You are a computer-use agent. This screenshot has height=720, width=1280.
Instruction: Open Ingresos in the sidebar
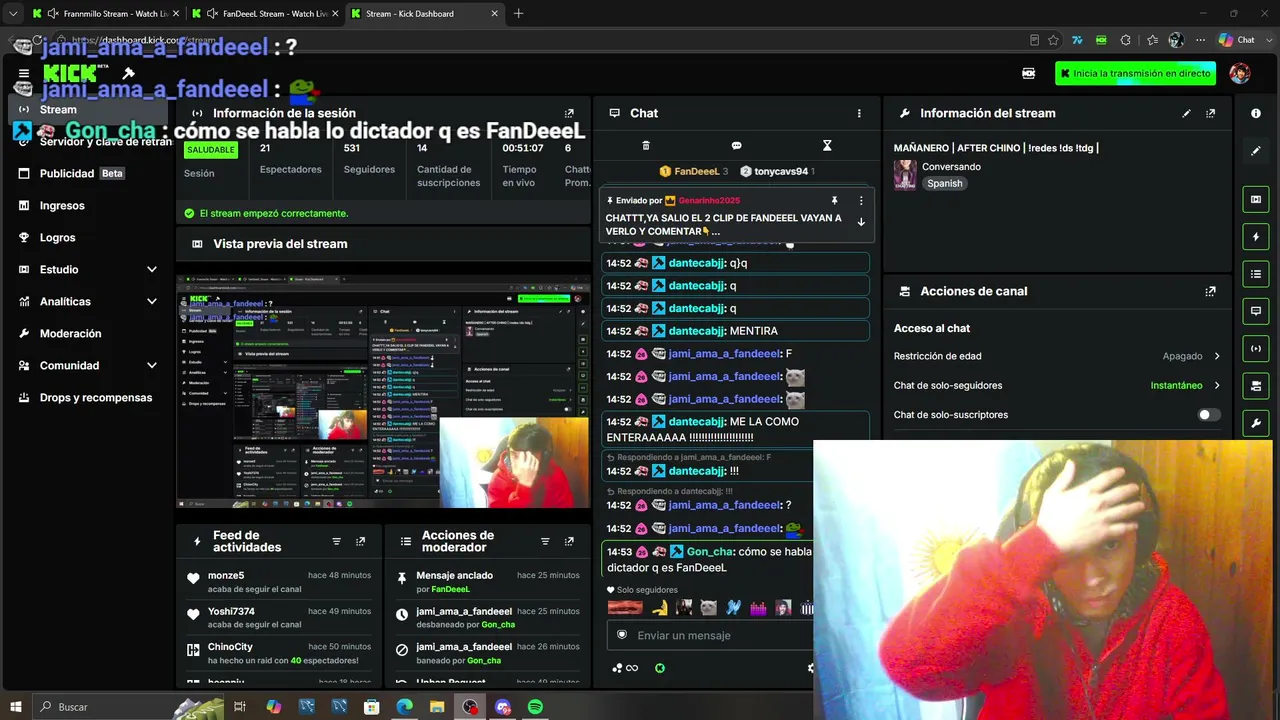[x=88, y=206]
